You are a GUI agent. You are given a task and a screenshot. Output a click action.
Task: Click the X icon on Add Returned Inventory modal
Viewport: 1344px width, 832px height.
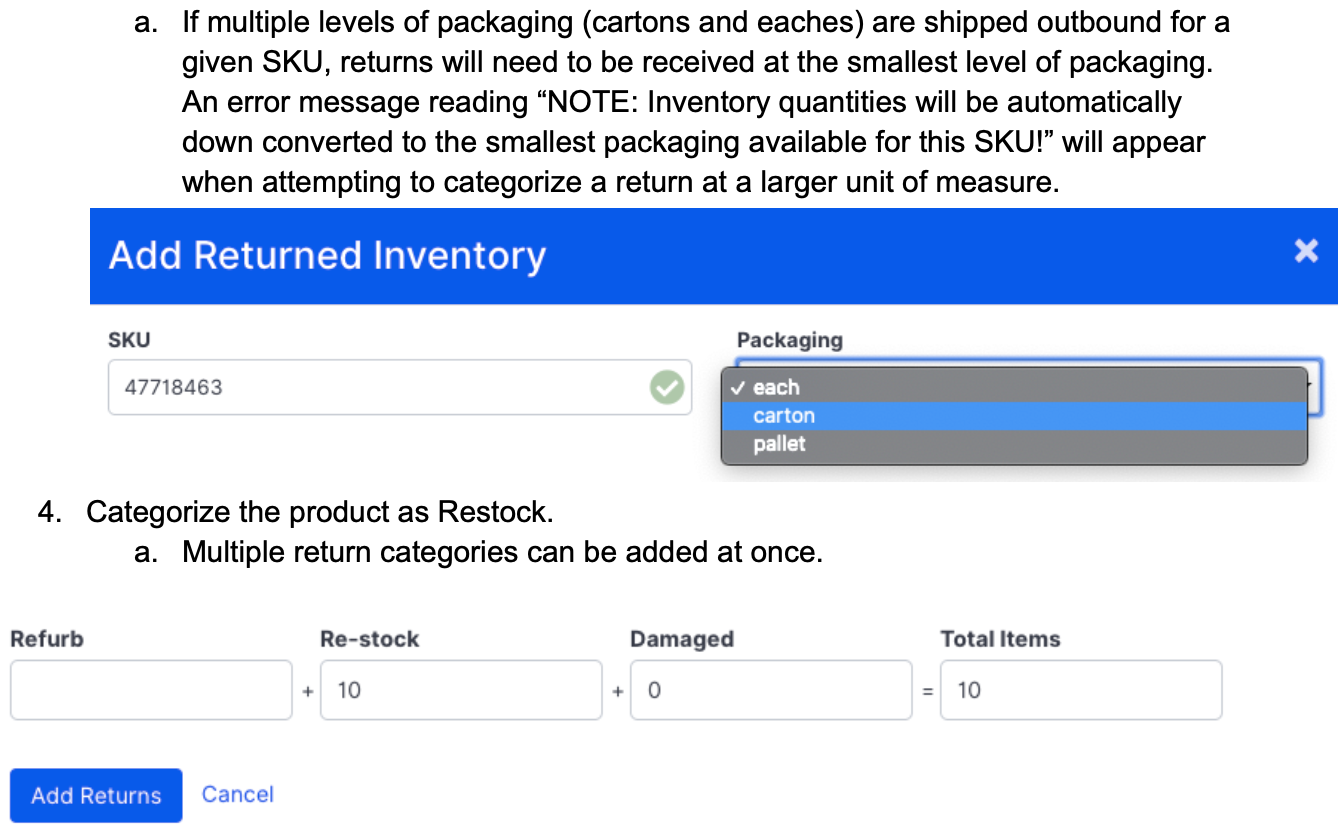1306,252
